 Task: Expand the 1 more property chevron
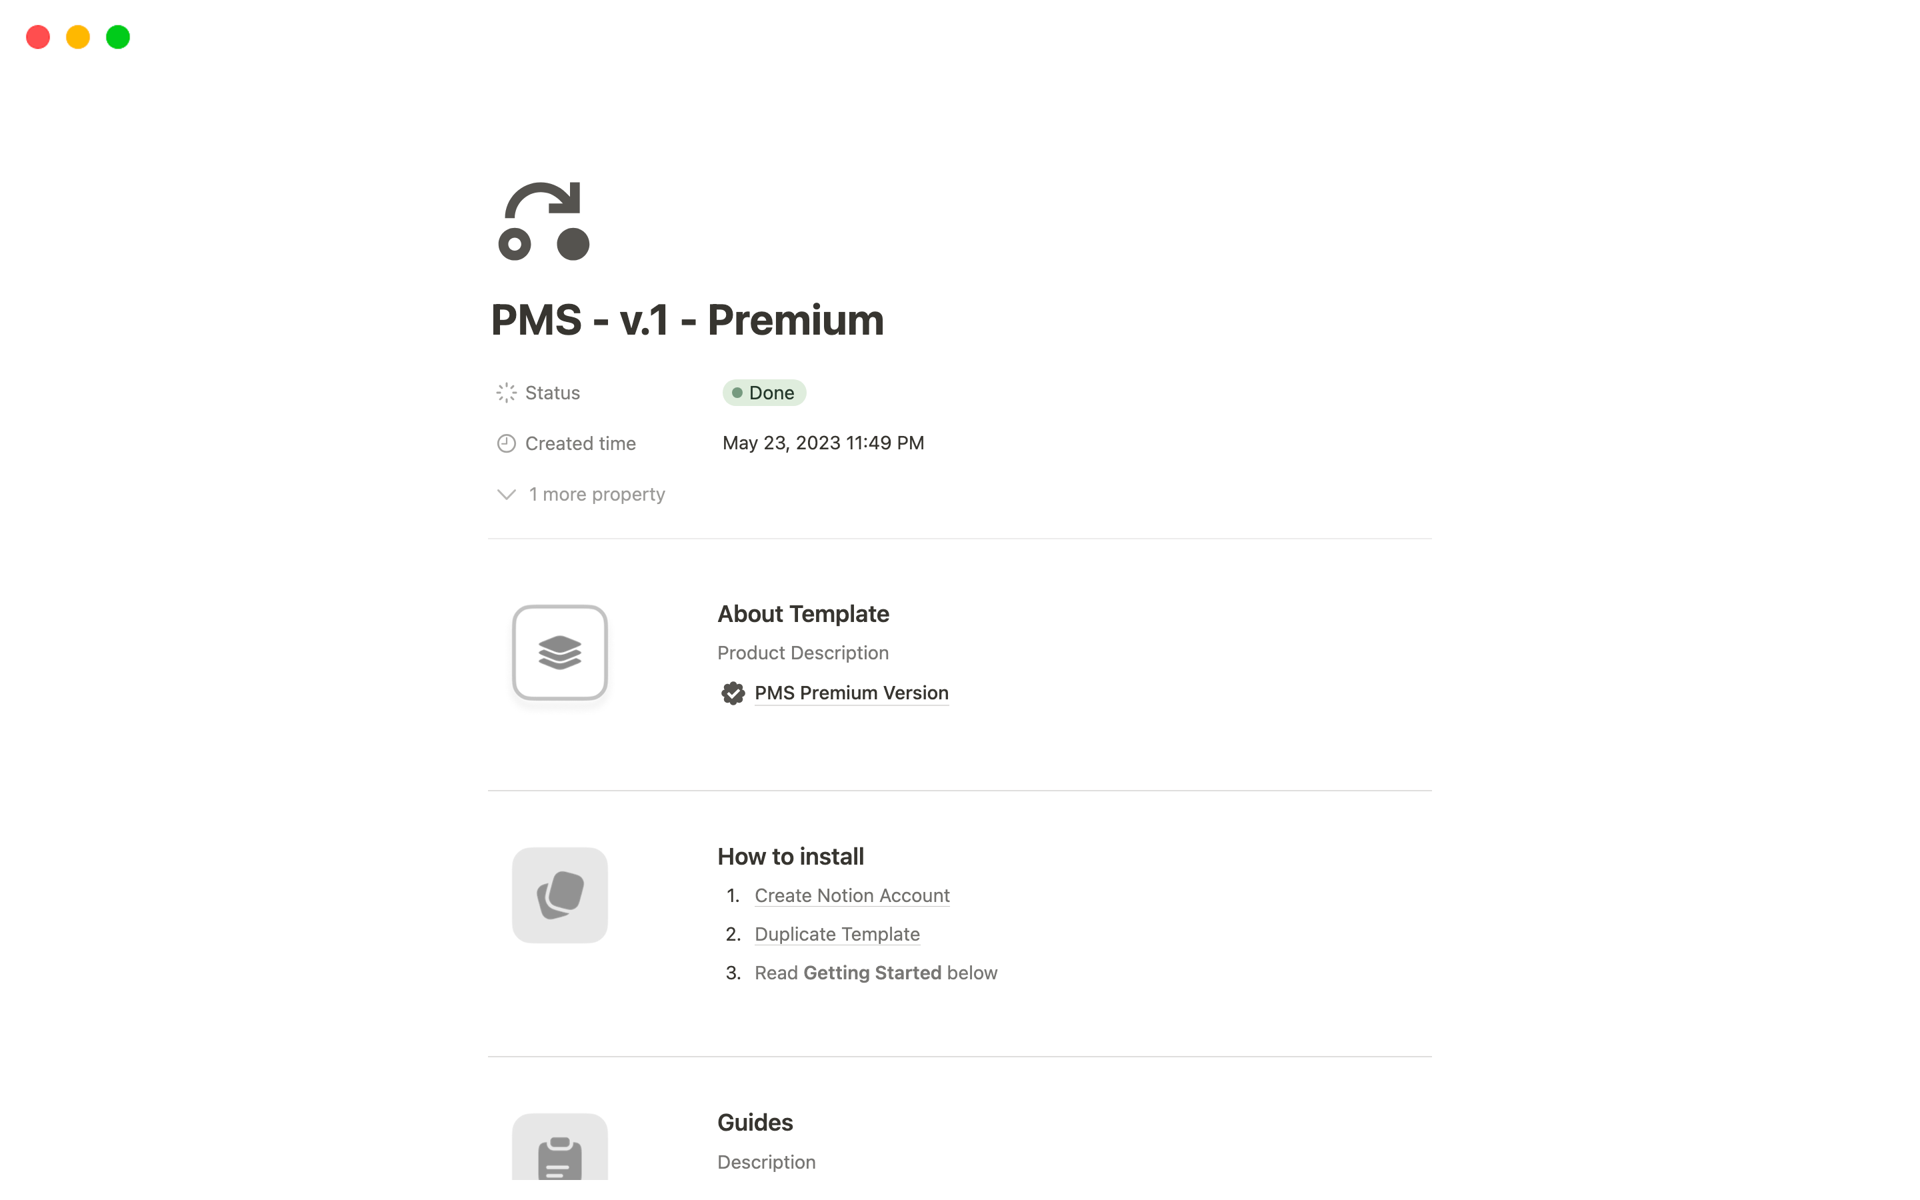[x=506, y=494]
